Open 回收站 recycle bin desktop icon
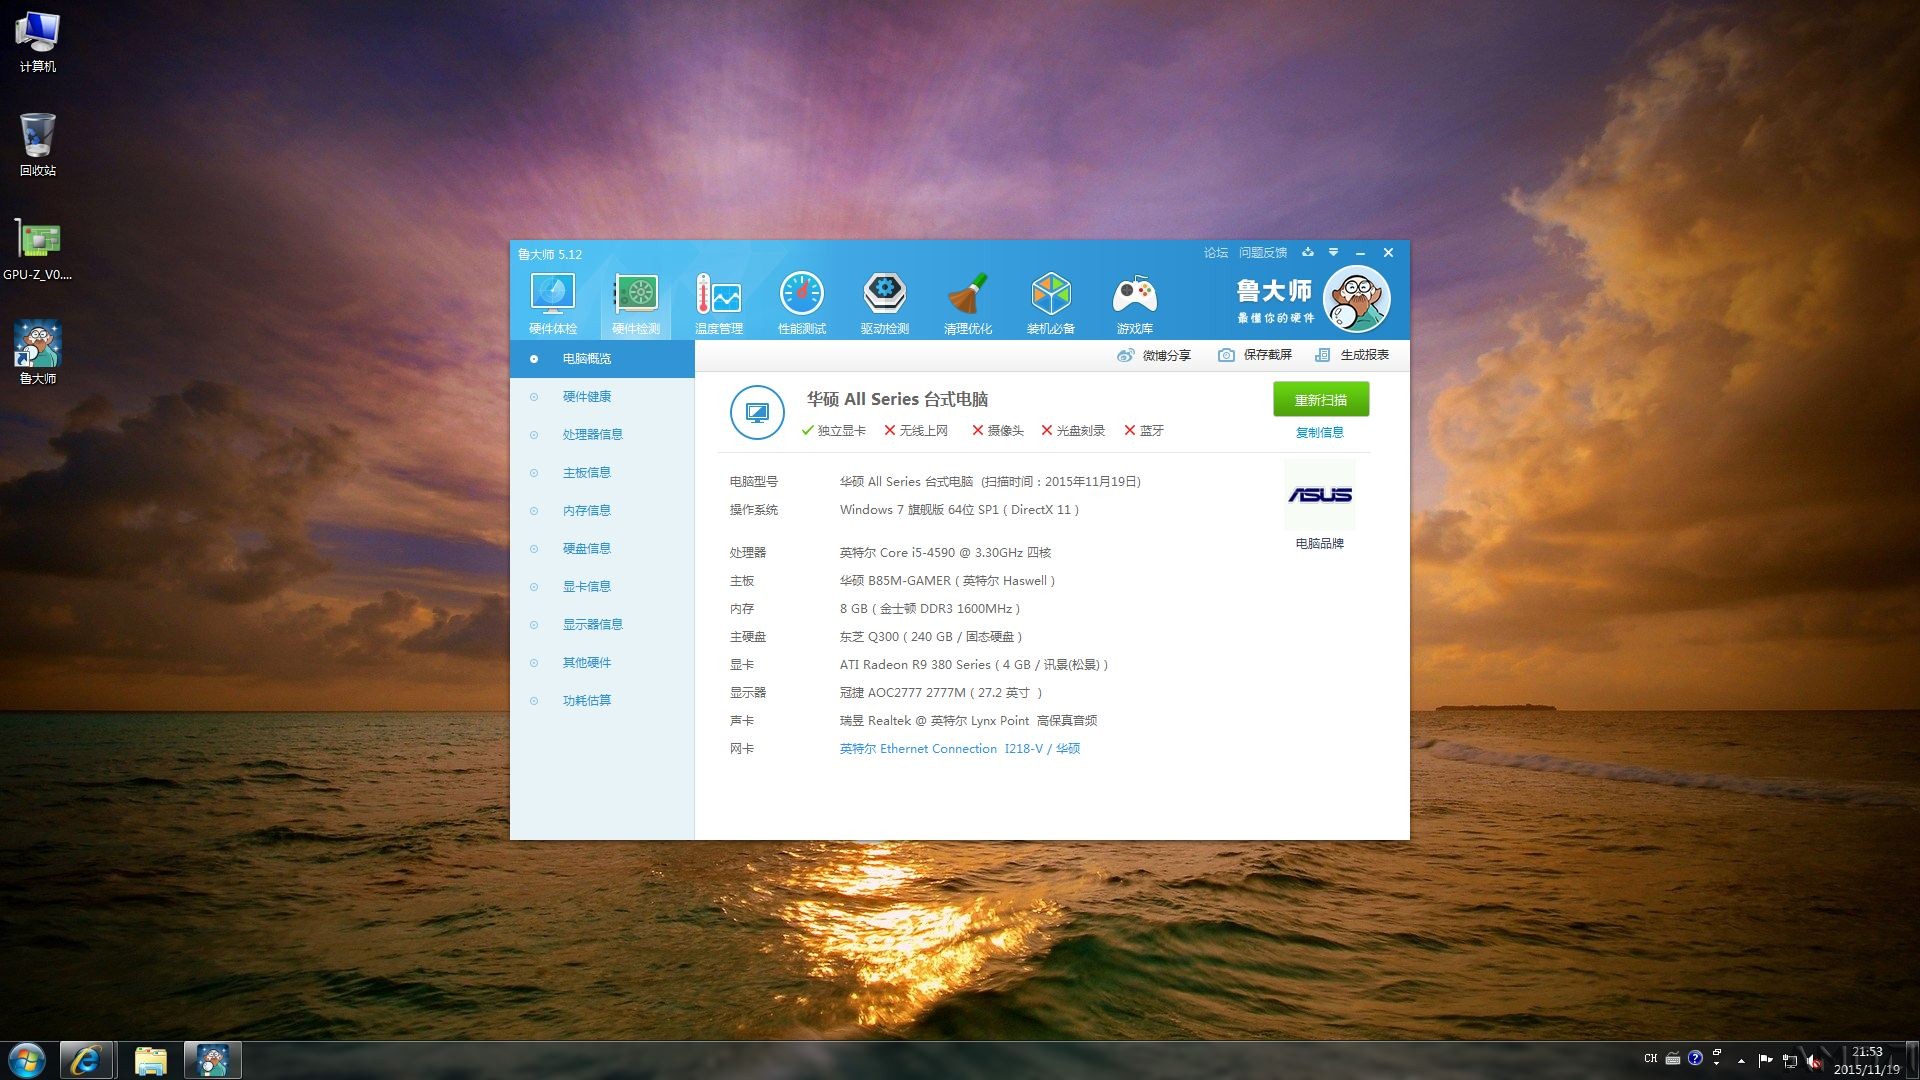 tap(38, 145)
